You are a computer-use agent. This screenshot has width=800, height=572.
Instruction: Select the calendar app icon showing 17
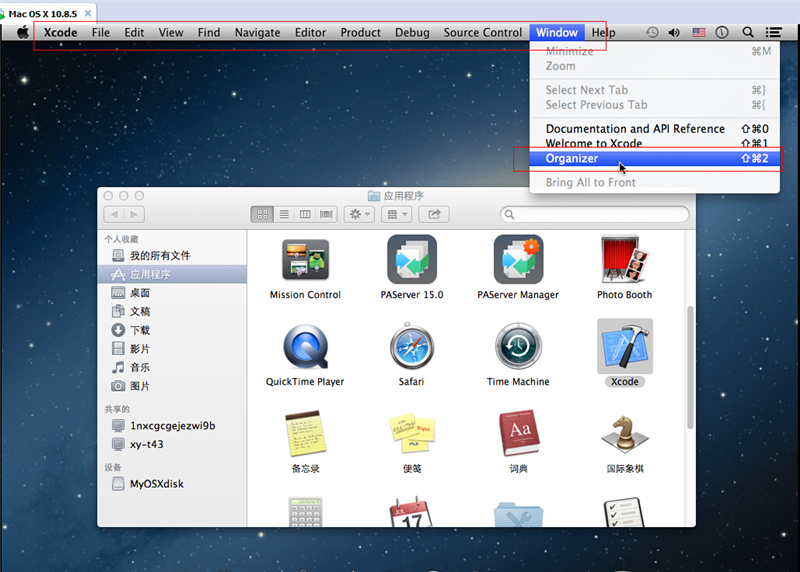(411, 512)
